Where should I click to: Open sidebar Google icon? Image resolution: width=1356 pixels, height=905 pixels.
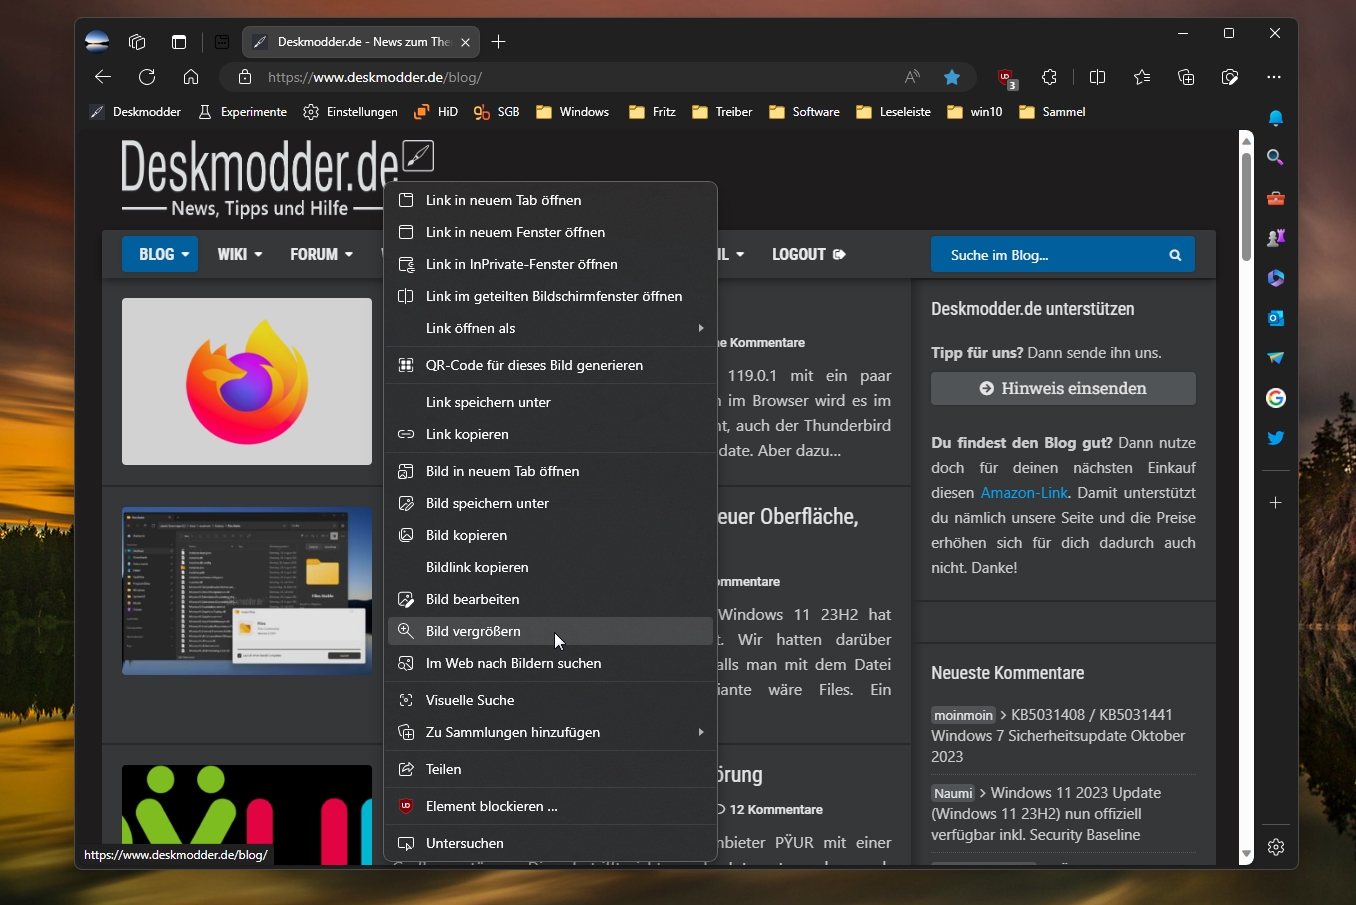pyautogui.click(x=1276, y=398)
